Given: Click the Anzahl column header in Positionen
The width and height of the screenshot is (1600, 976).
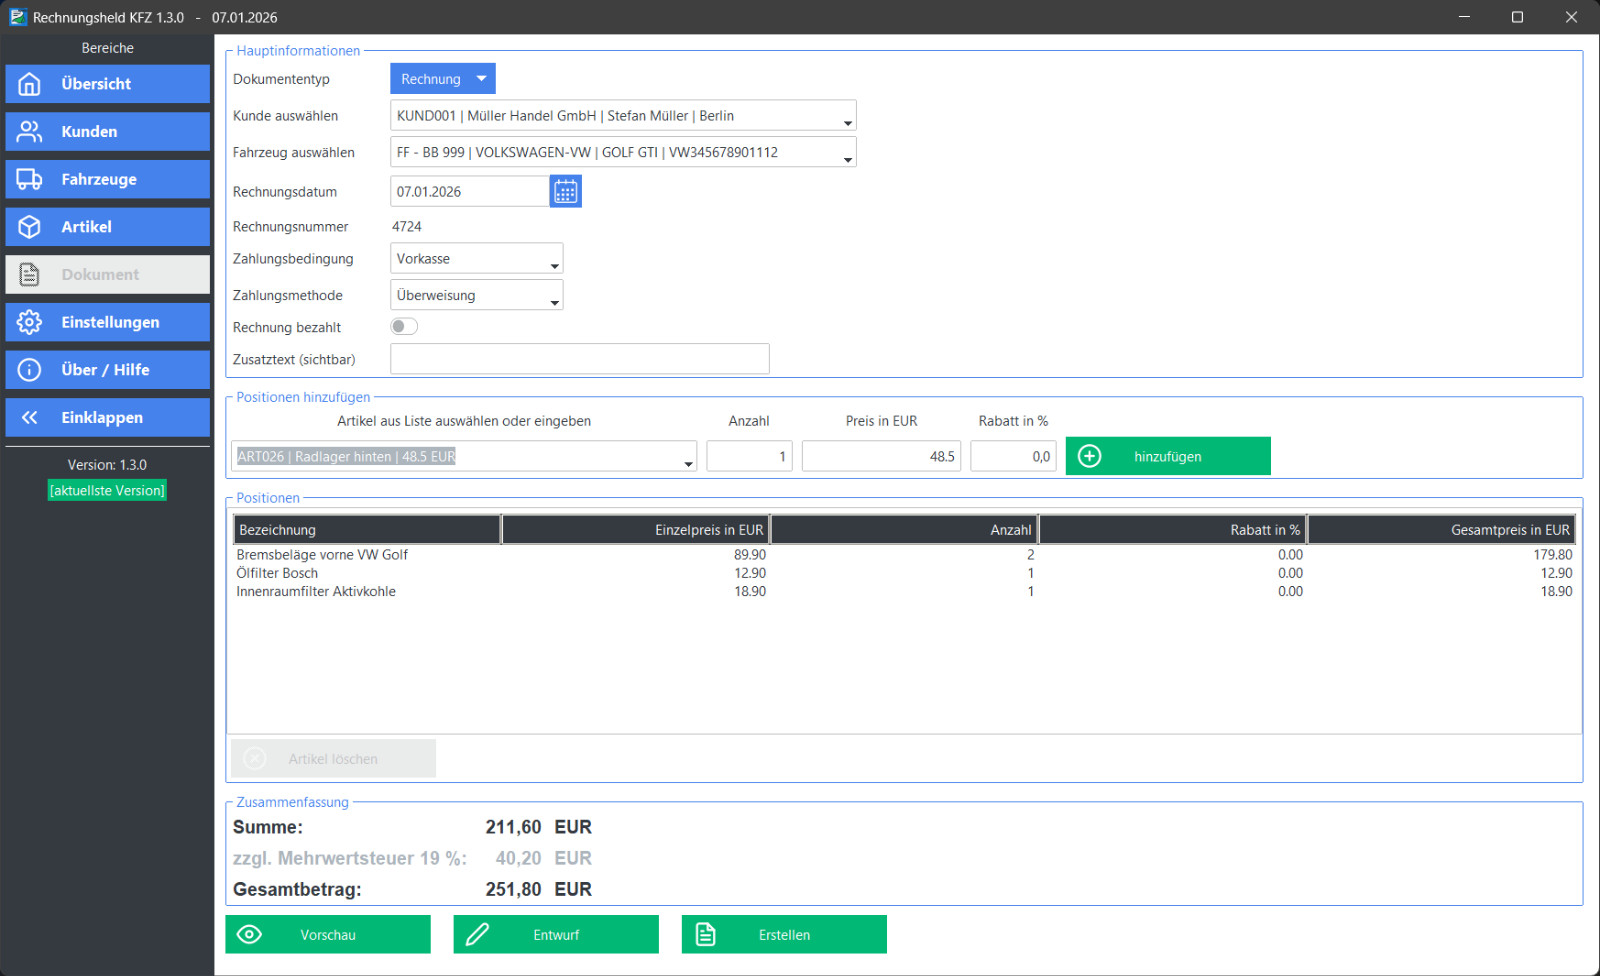Looking at the screenshot, I should pos(904,530).
